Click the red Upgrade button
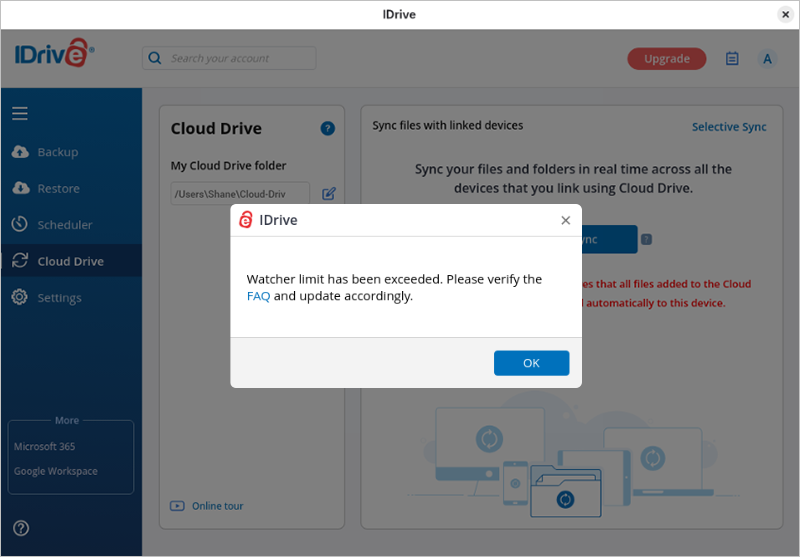 [666, 59]
